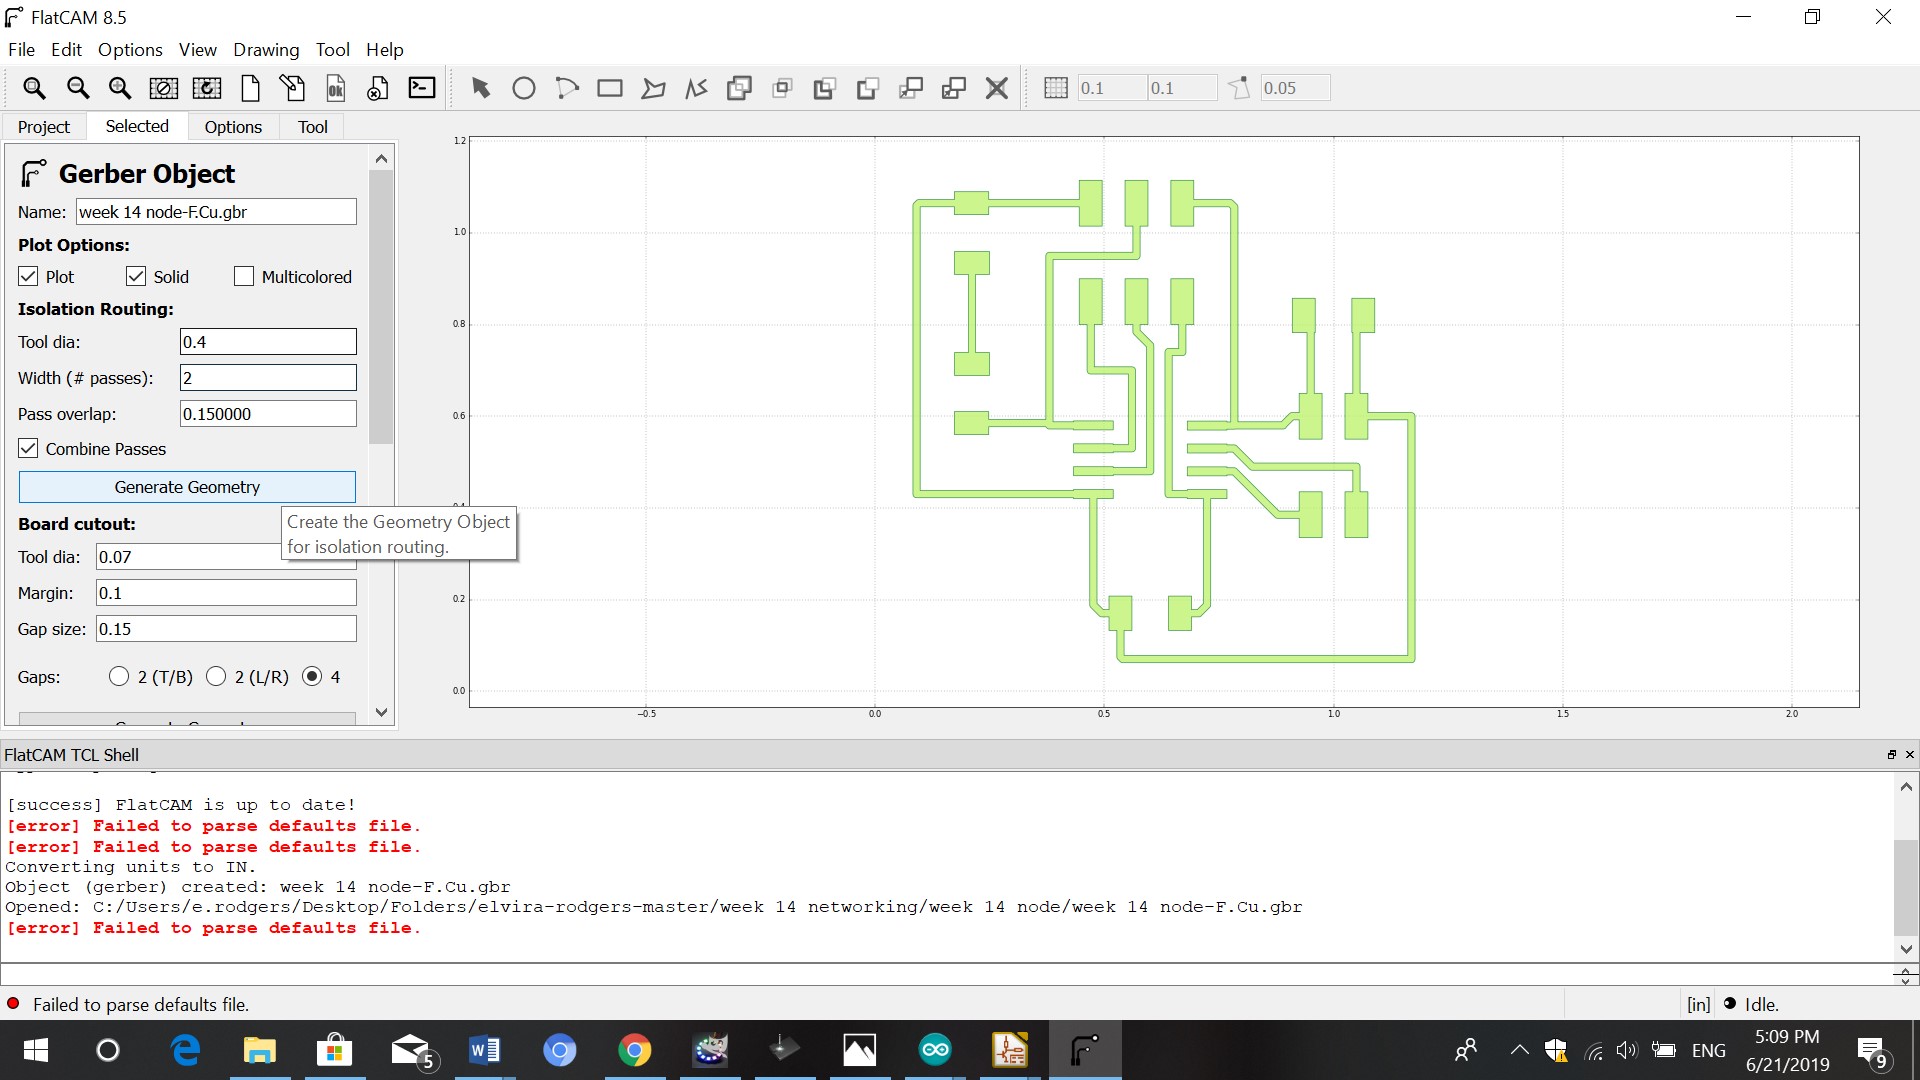Click the Replot toolbar icon
The image size is (1920, 1080).
point(207,88)
